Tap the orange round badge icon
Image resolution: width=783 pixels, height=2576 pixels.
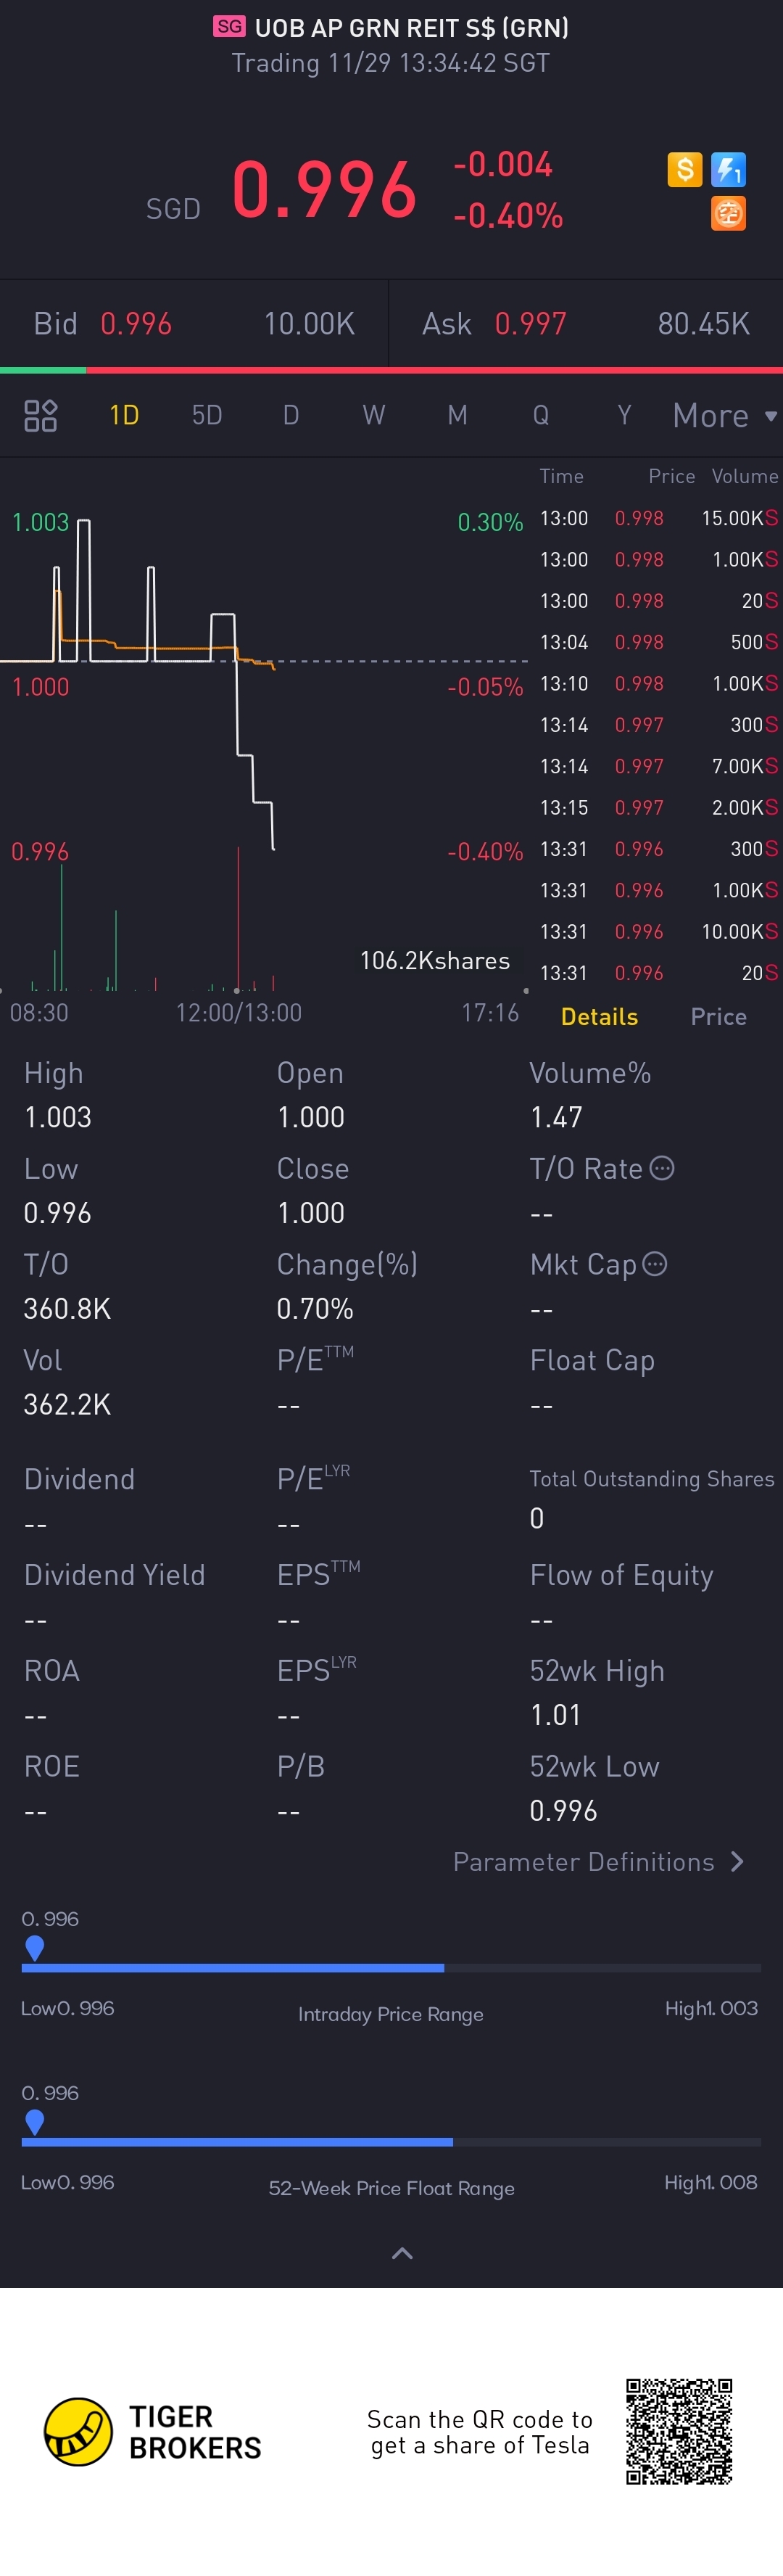point(728,213)
